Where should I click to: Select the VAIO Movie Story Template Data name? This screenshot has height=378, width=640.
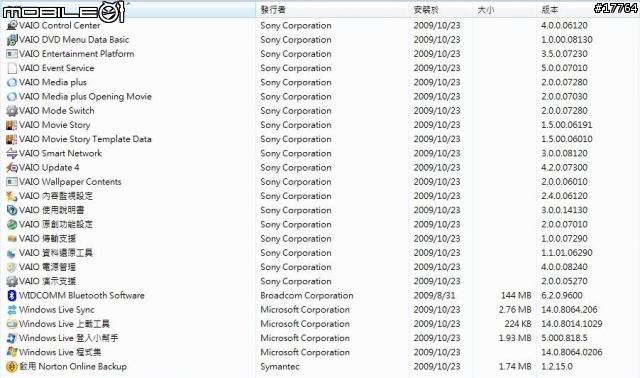point(85,139)
